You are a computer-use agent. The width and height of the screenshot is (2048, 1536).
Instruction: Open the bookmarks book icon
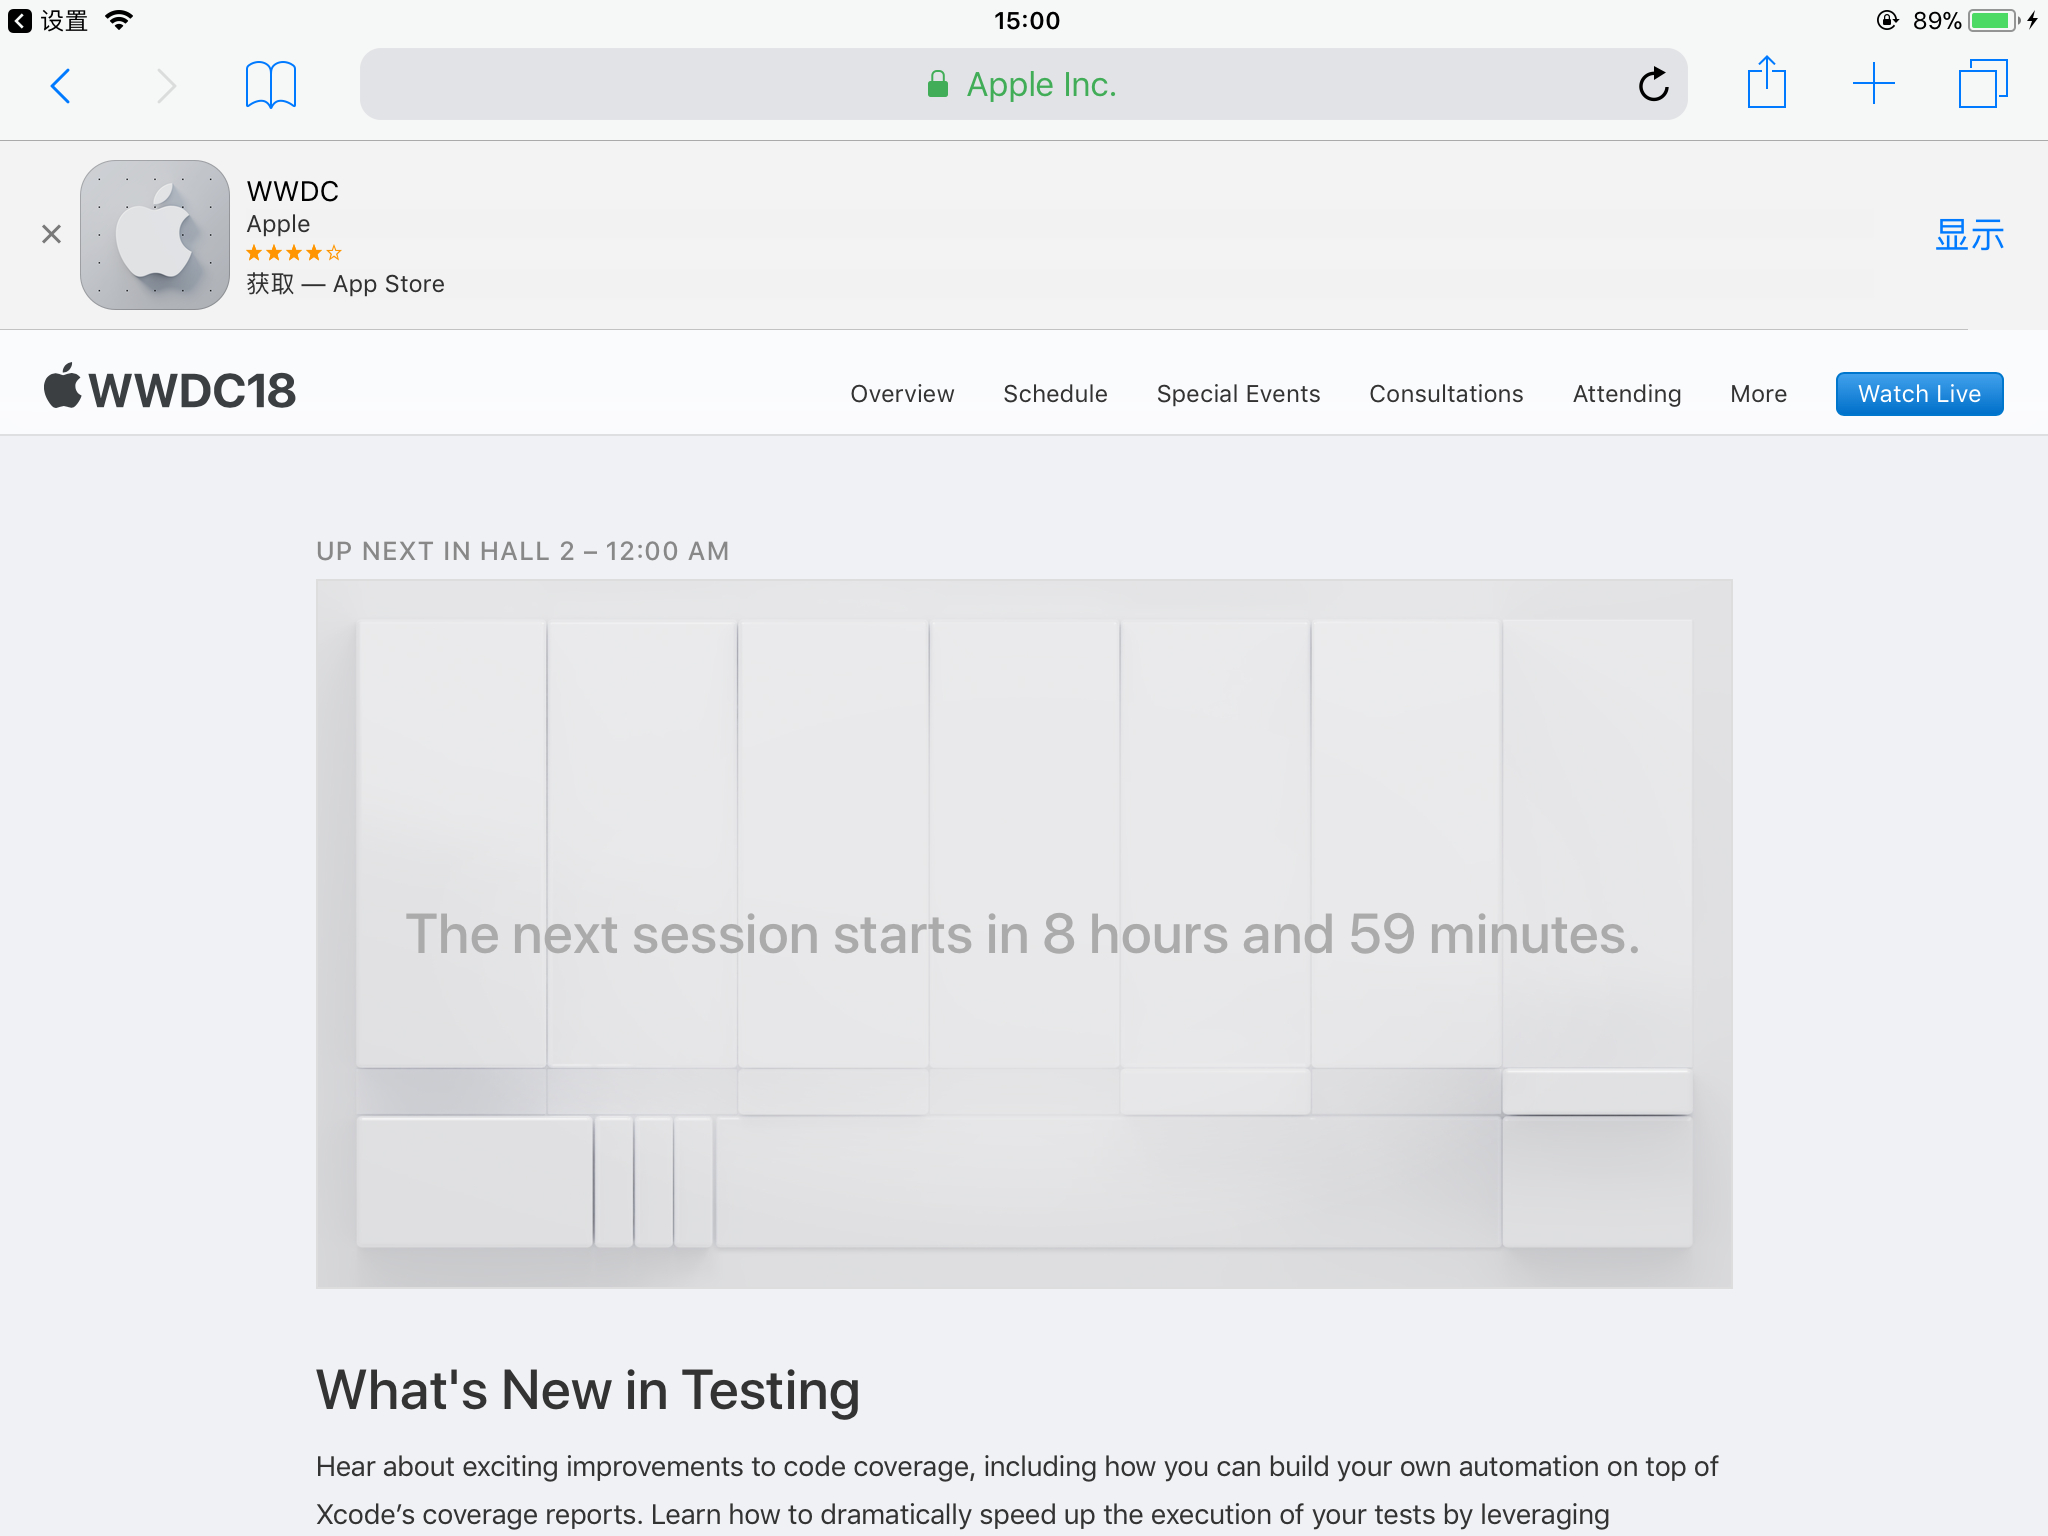click(x=271, y=85)
